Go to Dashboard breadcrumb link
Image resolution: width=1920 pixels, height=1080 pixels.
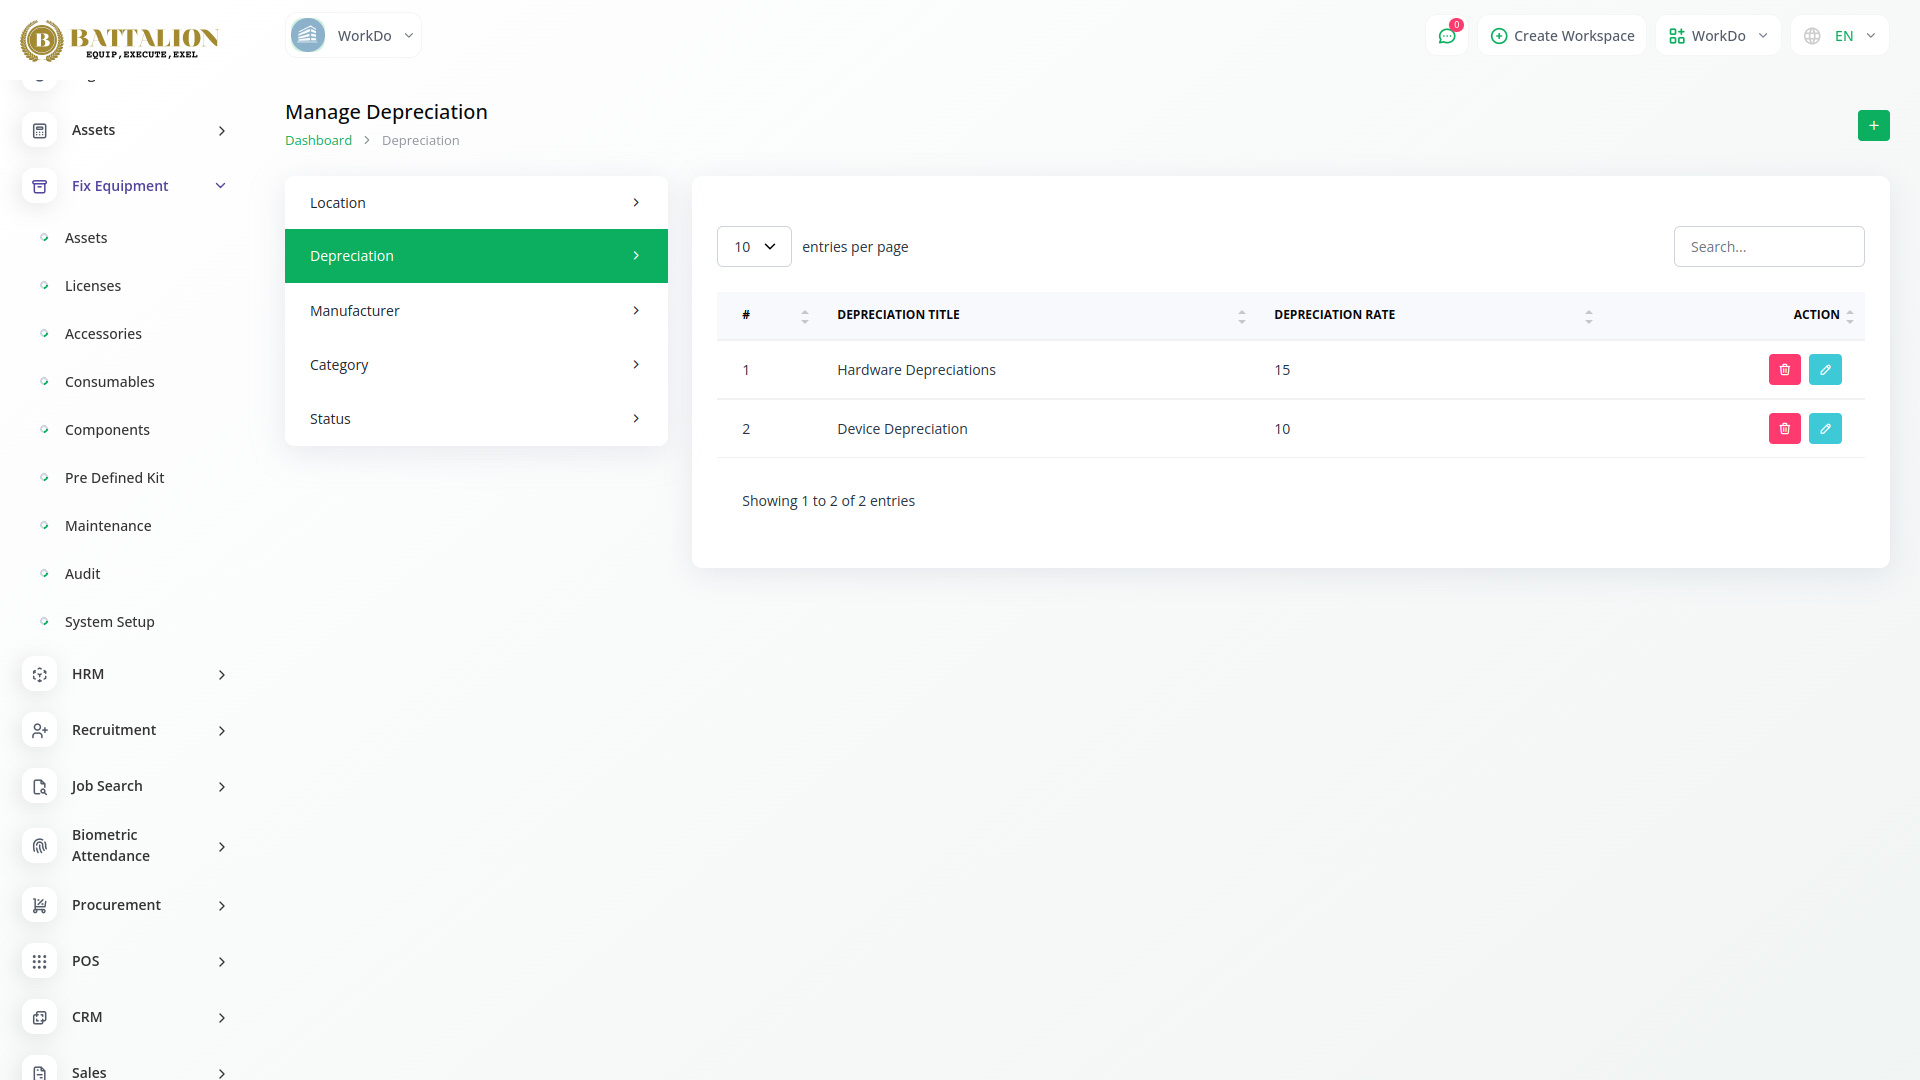(x=318, y=141)
